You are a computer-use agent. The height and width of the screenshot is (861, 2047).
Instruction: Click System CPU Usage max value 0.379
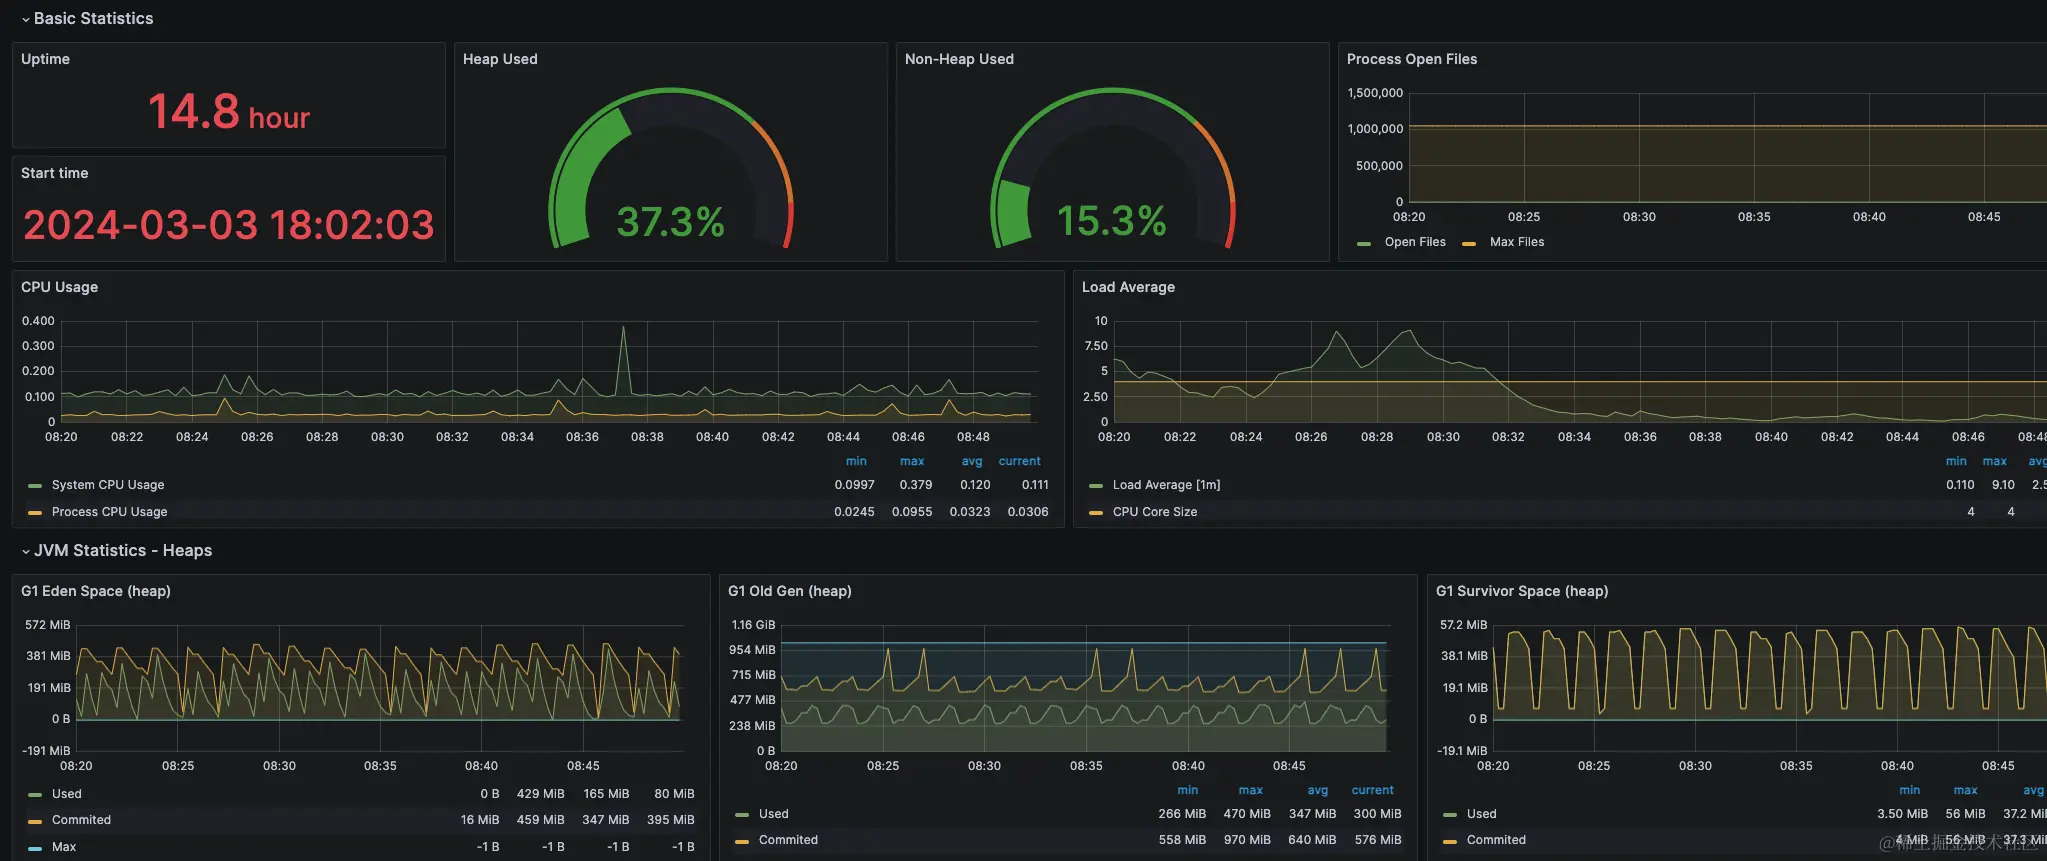916,485
